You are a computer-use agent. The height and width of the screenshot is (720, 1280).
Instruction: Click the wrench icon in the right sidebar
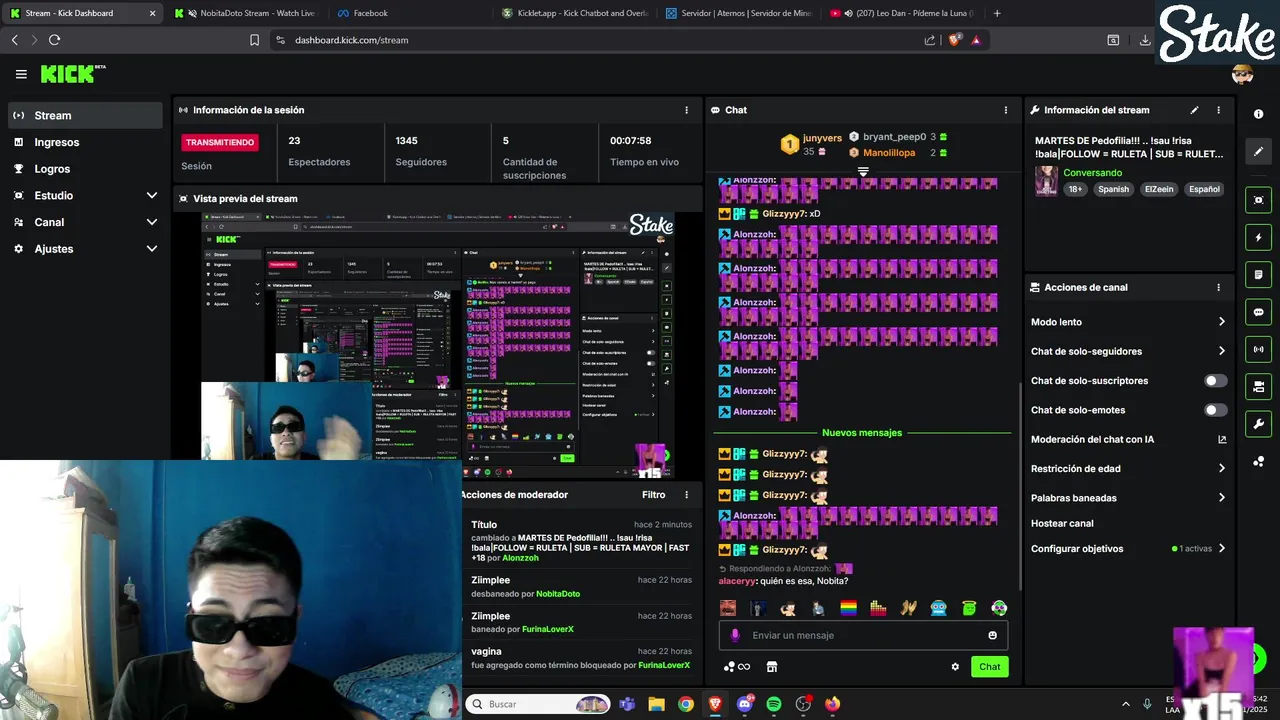point(1258,424)
